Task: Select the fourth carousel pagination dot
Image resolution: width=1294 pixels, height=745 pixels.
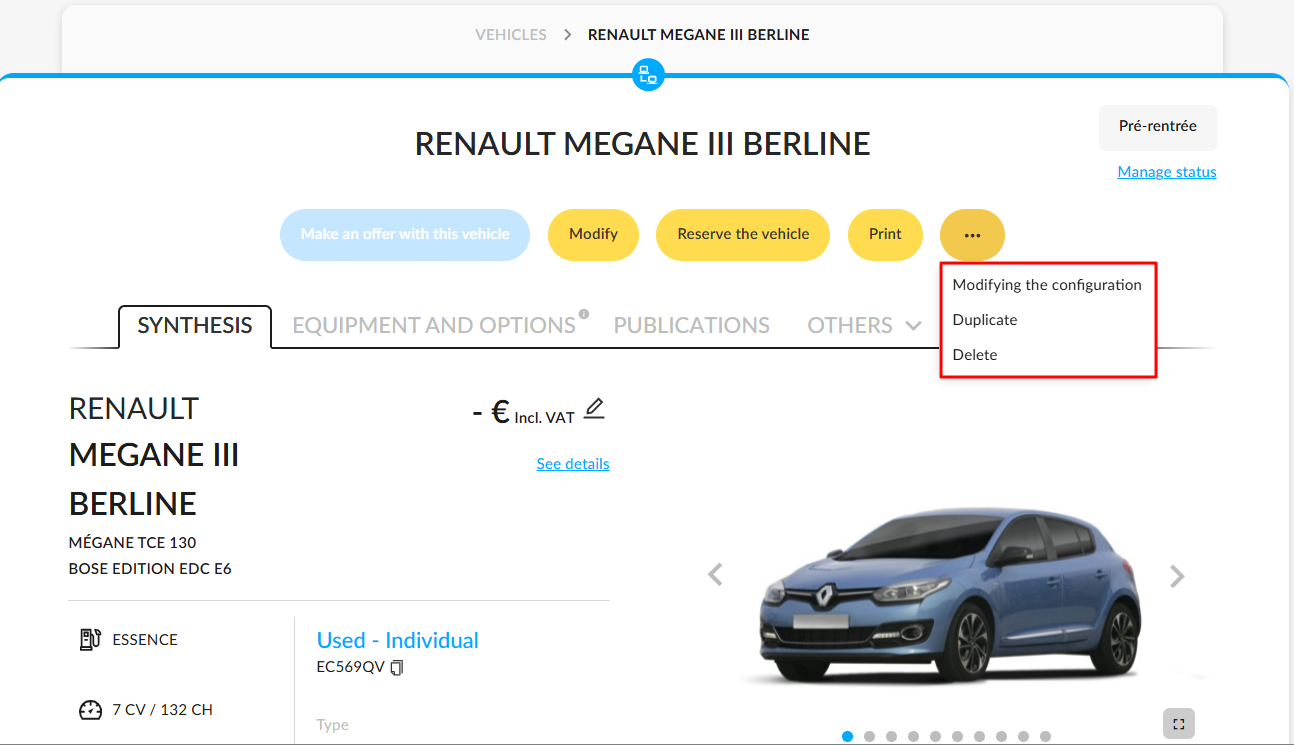Action: pyautogui.click(x=913, y=735)
